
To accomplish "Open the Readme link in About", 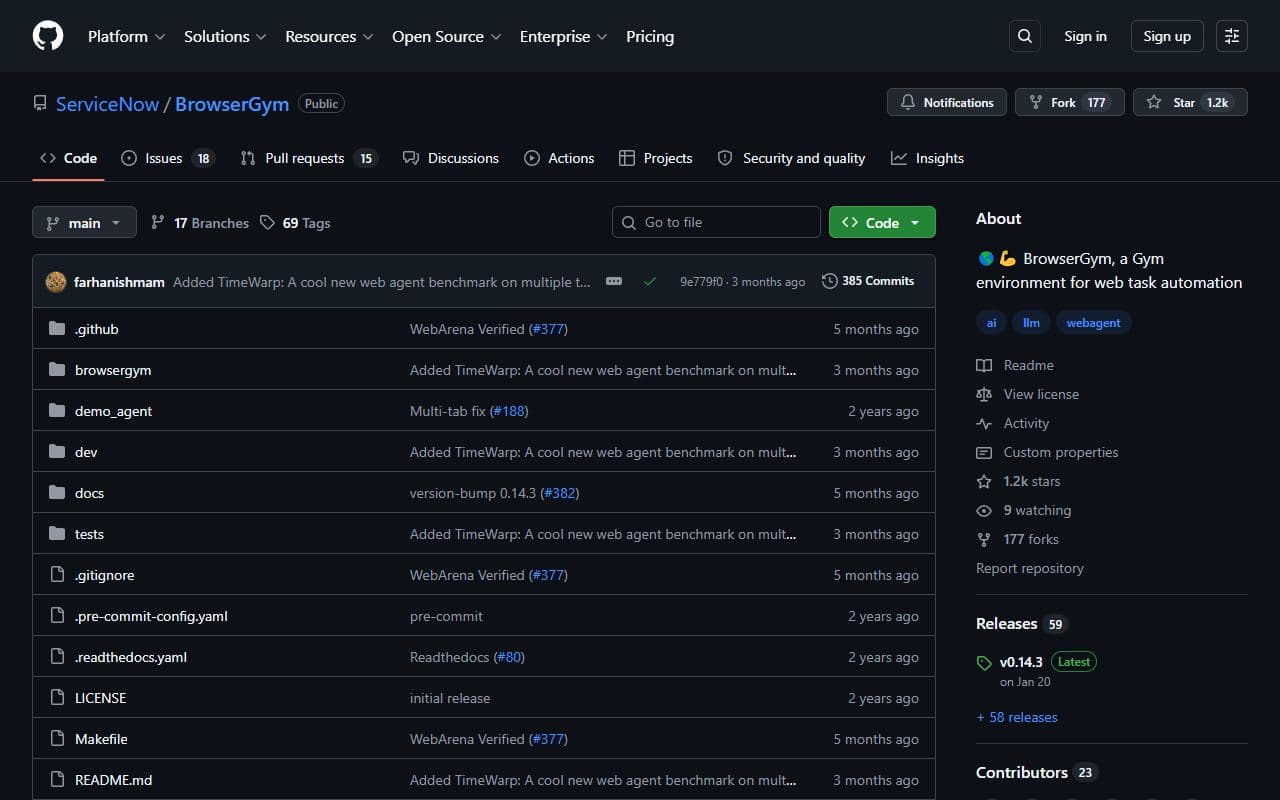I will point(1016,365).
